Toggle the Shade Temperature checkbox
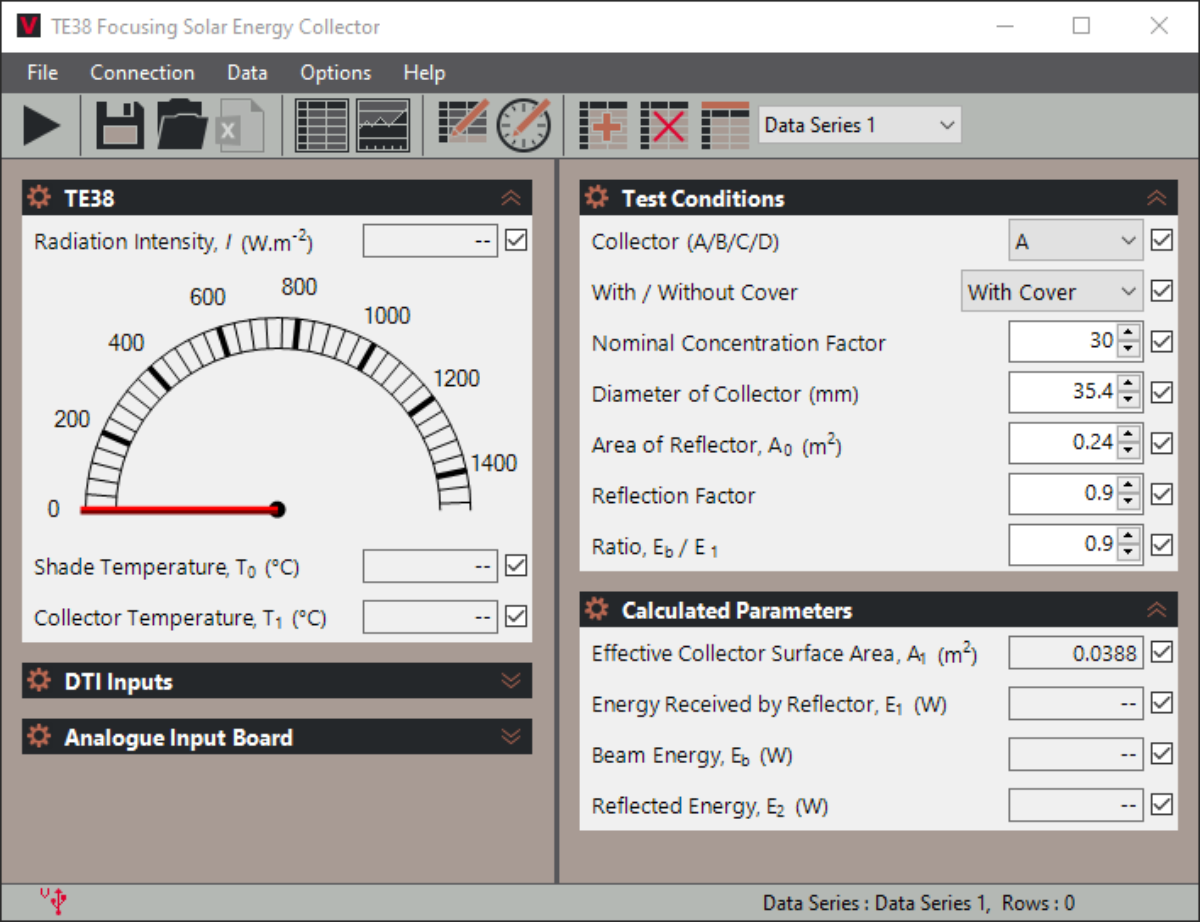This screenshot has width=1200, height=922. click(516, 566)
